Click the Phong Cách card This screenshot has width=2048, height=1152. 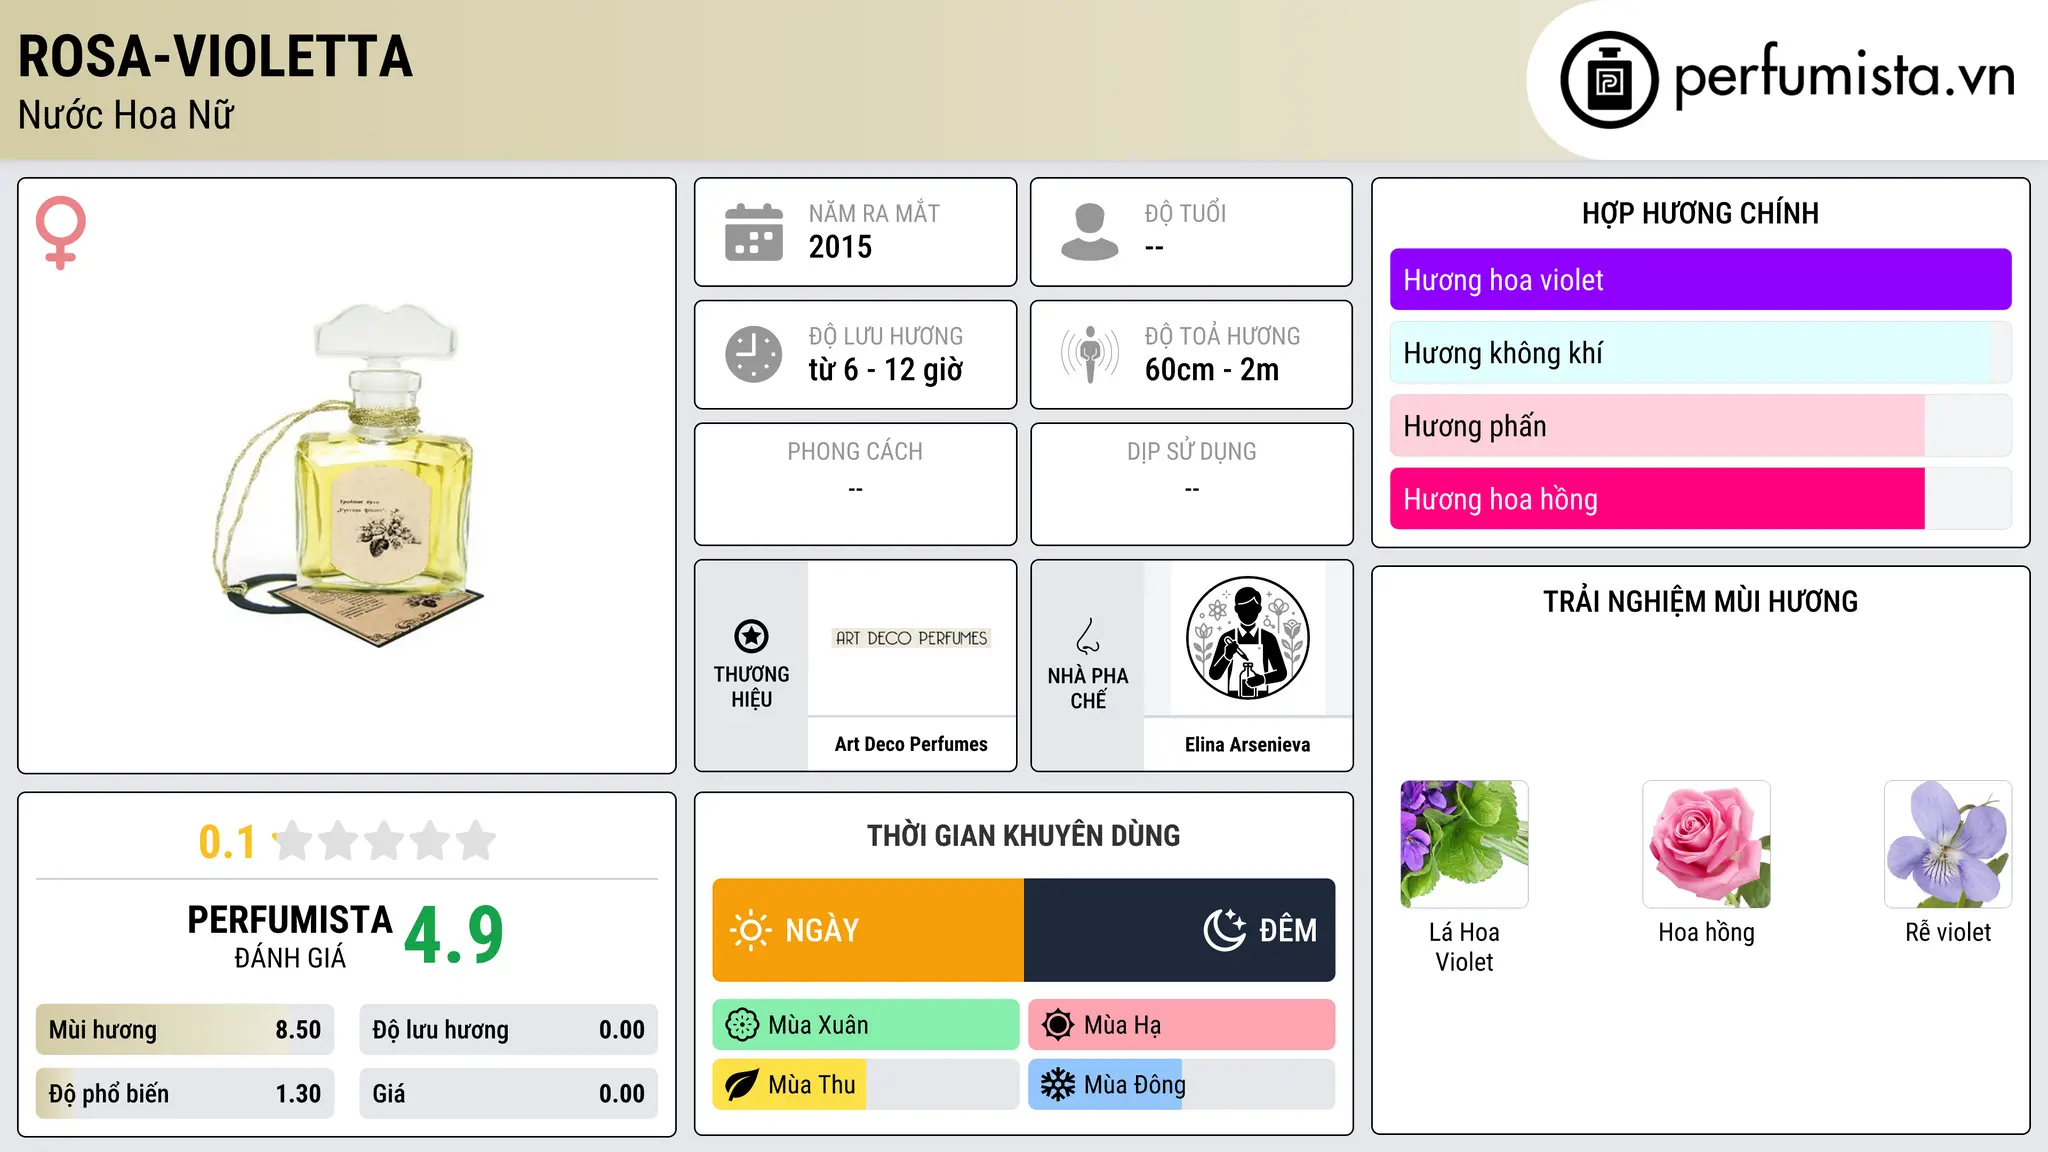click(x=855, y=484)
